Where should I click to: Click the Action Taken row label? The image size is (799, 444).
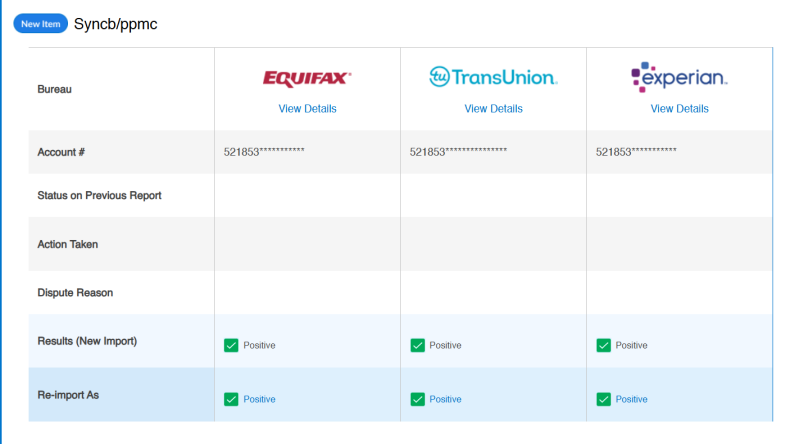click(68, 244)
